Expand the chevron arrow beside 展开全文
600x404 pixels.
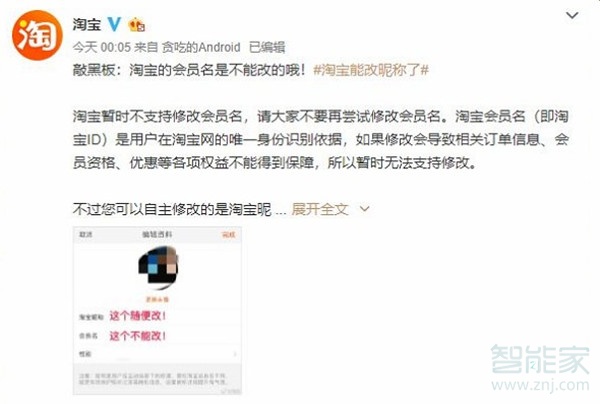[x=365, y=209]
